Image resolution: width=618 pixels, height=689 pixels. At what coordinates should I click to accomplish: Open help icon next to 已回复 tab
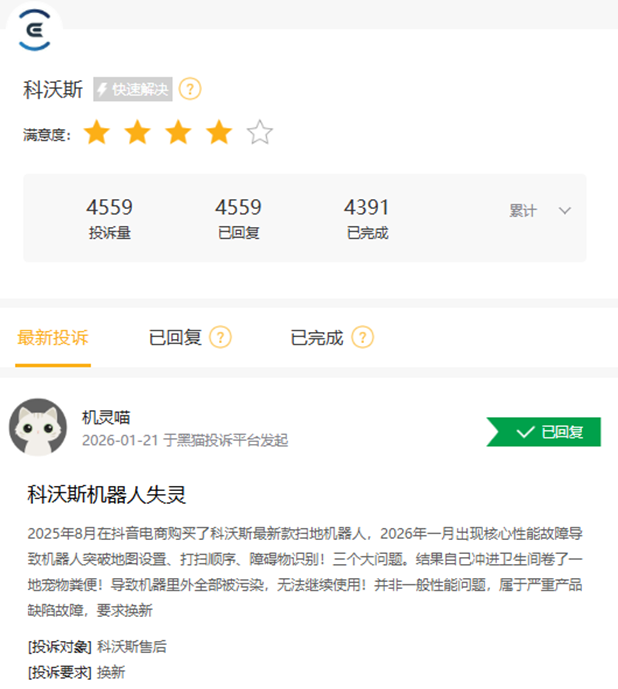tap(220, 337)
